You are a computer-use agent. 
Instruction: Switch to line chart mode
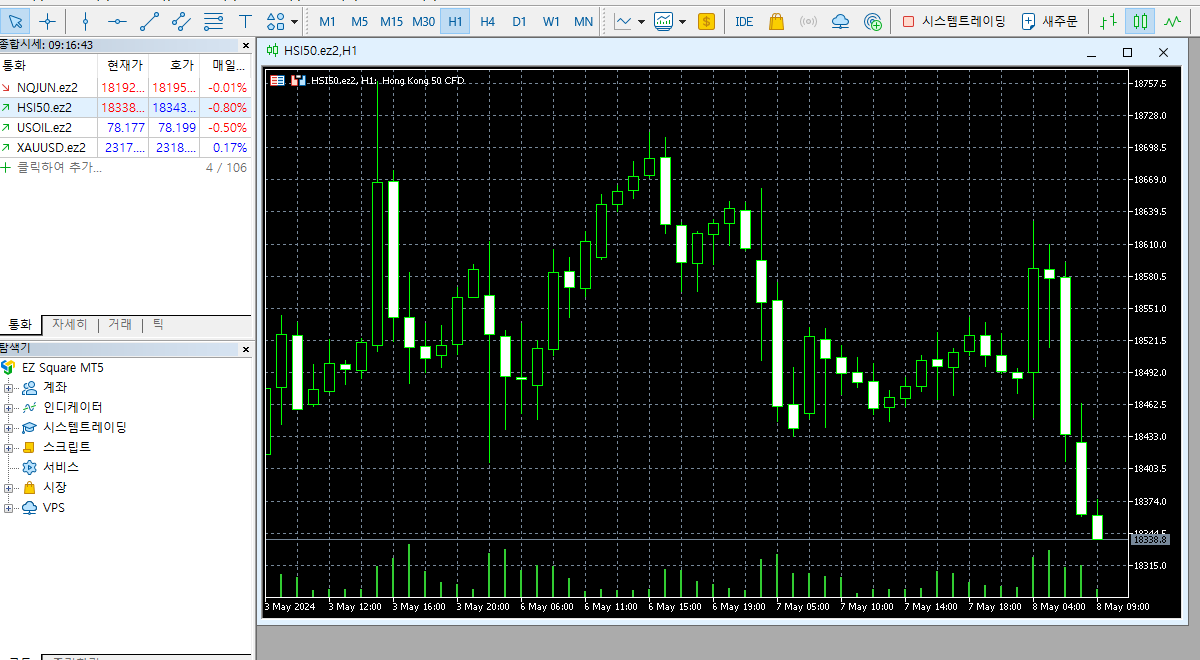coord(1171,21)
